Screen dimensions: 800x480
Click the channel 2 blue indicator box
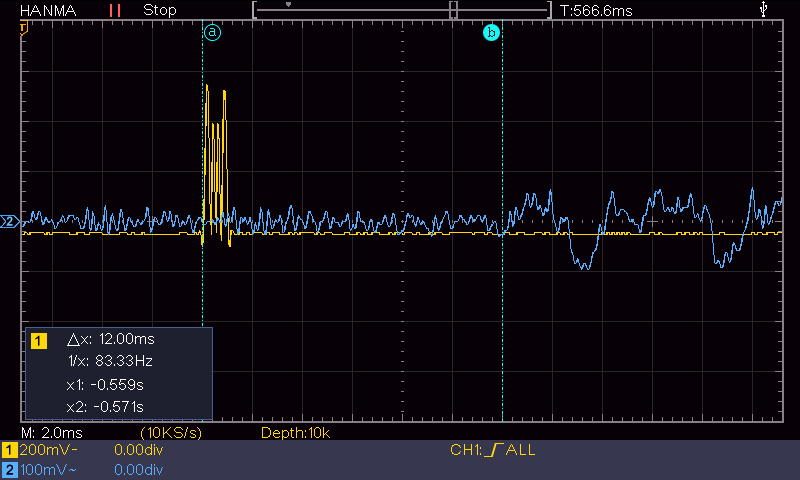tap(9, 470)
